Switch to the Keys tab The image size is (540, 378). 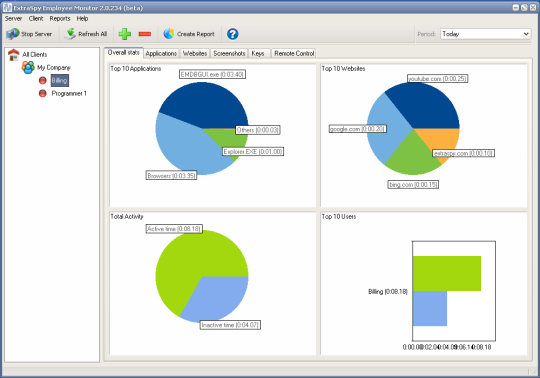pos(258,53)
